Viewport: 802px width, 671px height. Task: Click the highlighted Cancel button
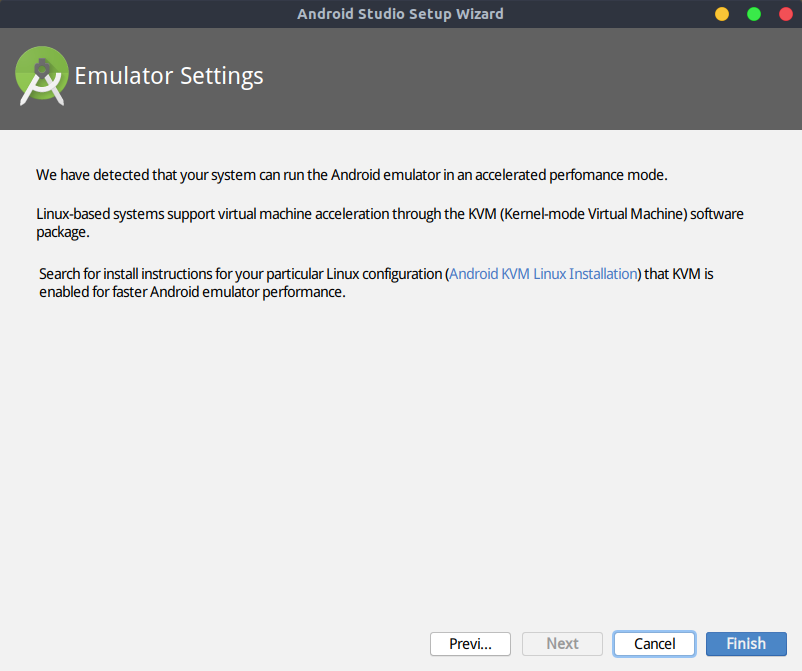point(654,643)
